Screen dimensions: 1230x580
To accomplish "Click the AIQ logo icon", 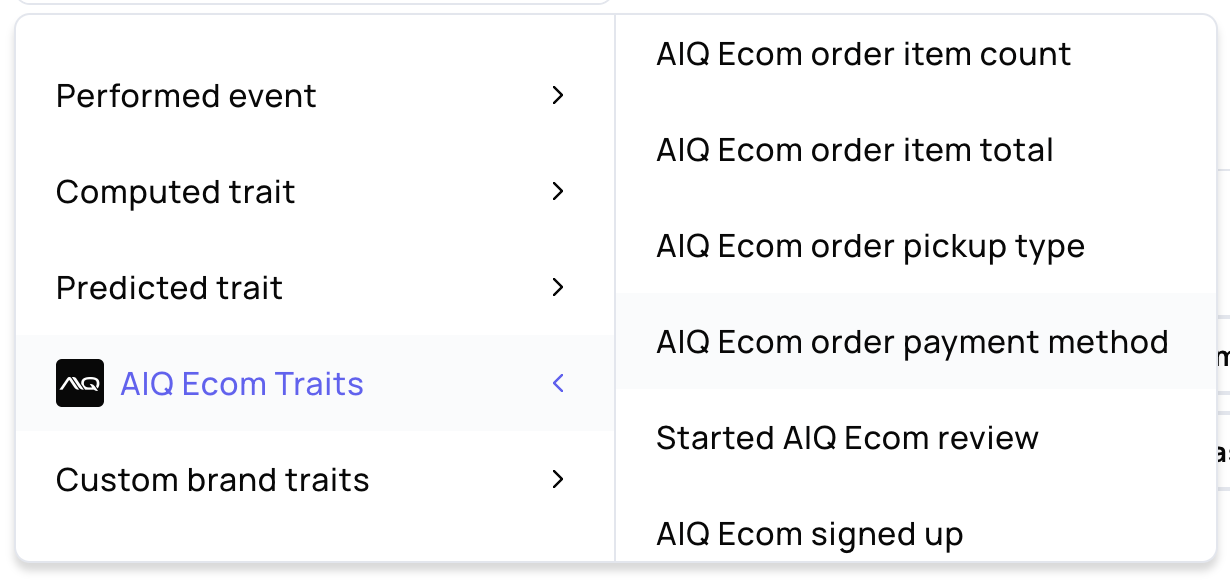I will 80,383.
